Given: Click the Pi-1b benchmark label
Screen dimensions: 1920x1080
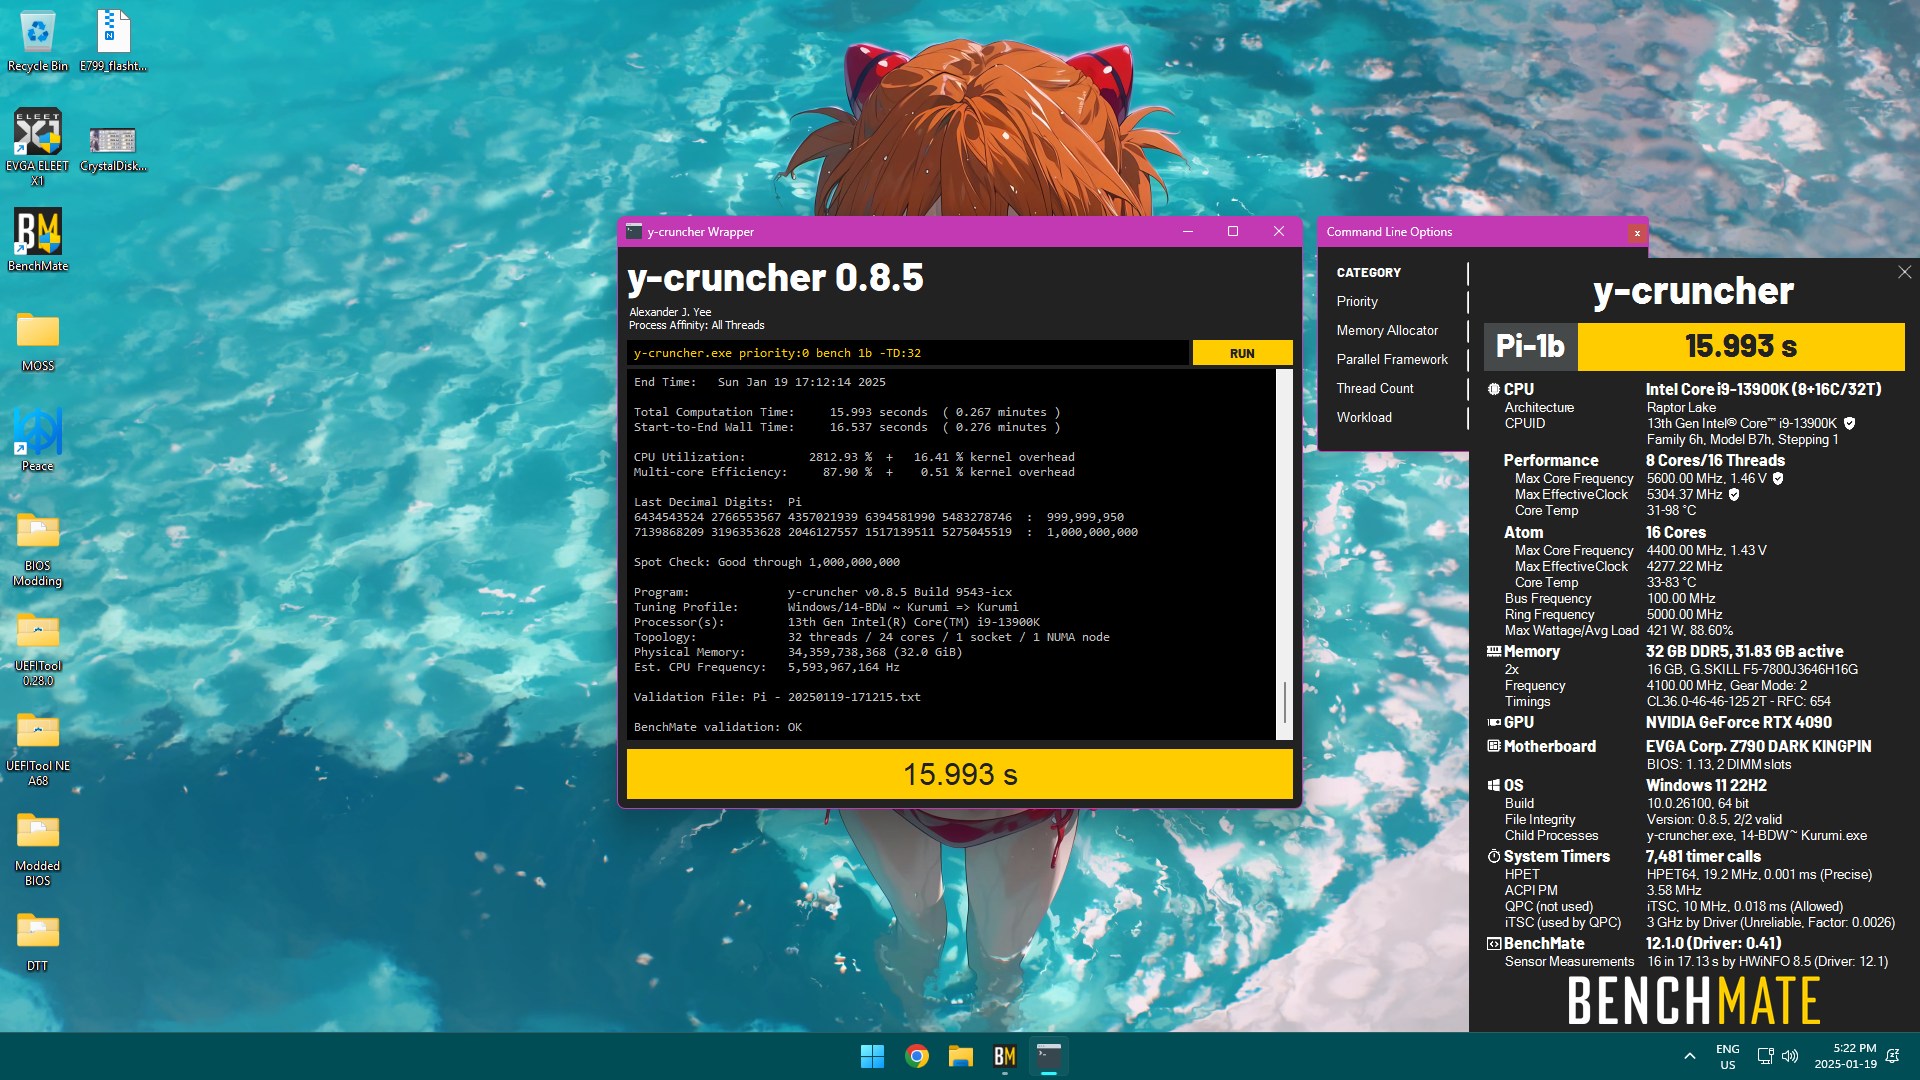Looking at the screenshot, I should pos(1530,346).
